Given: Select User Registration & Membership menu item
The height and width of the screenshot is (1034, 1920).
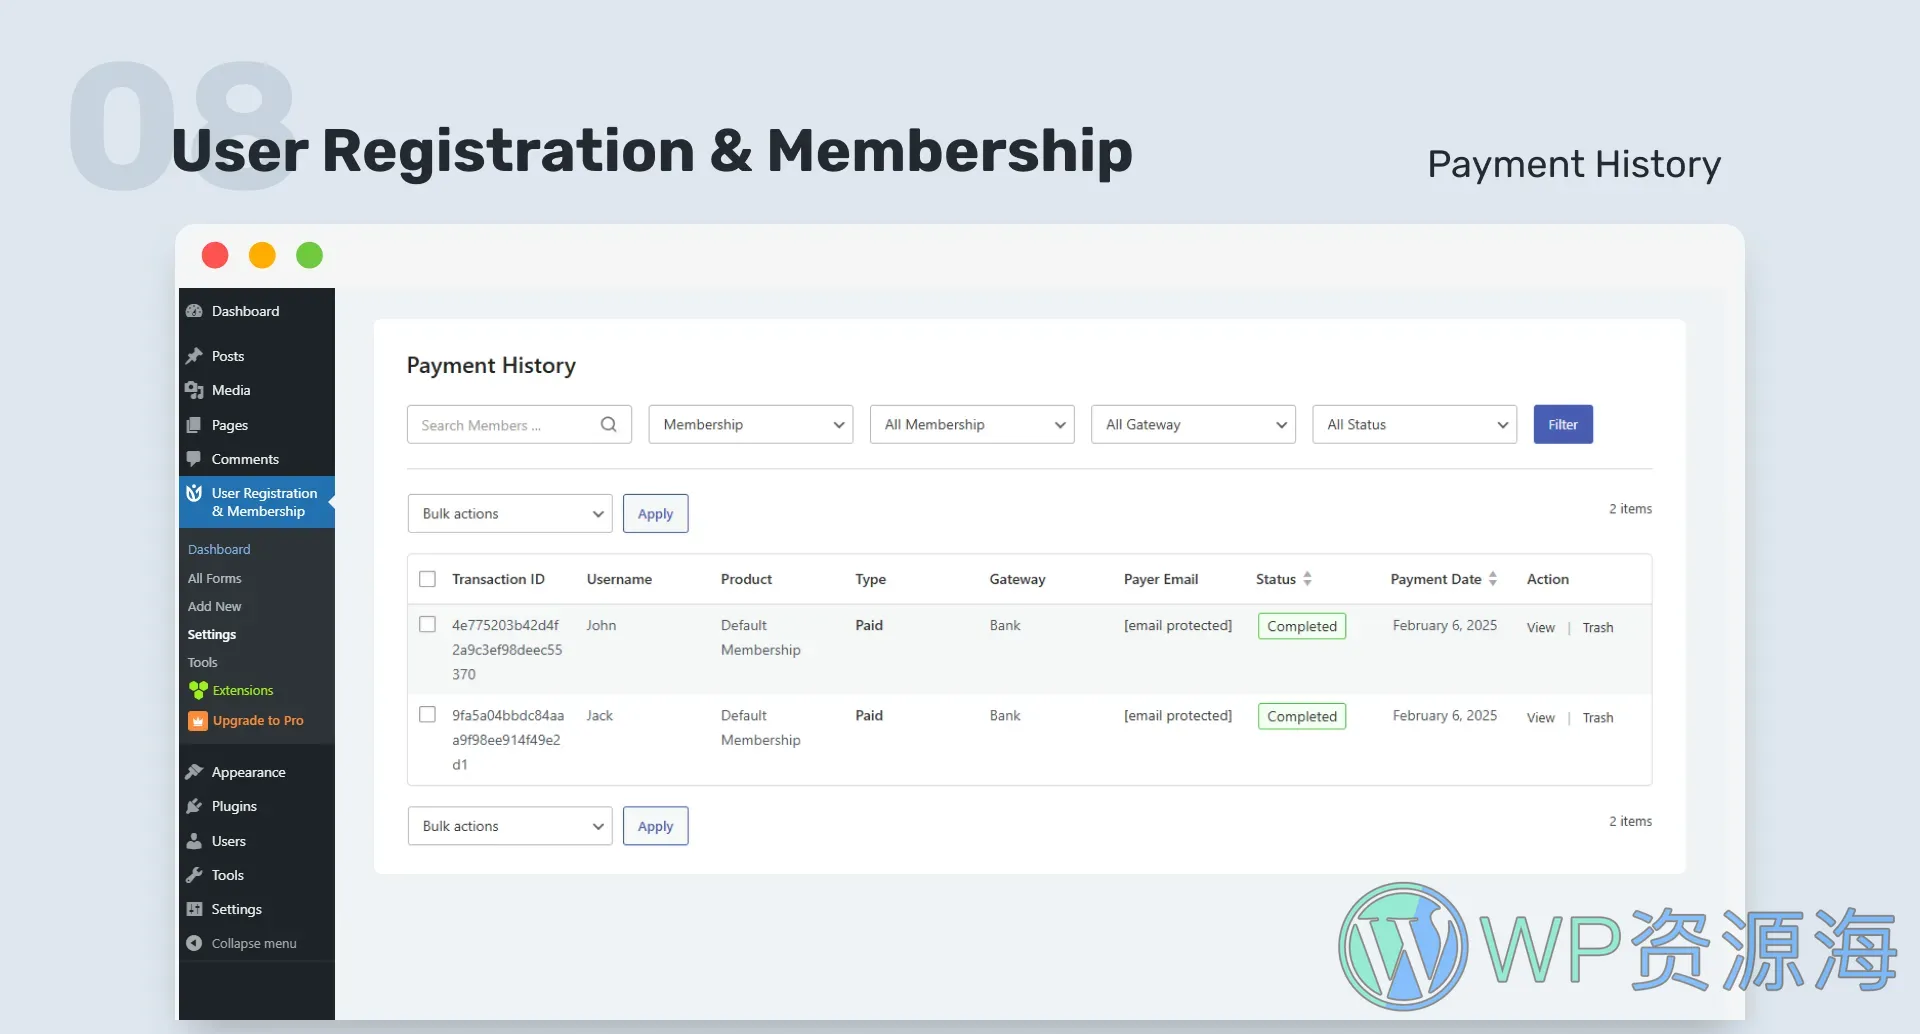Looking at the screenshot, I should (x=257, y=502).
